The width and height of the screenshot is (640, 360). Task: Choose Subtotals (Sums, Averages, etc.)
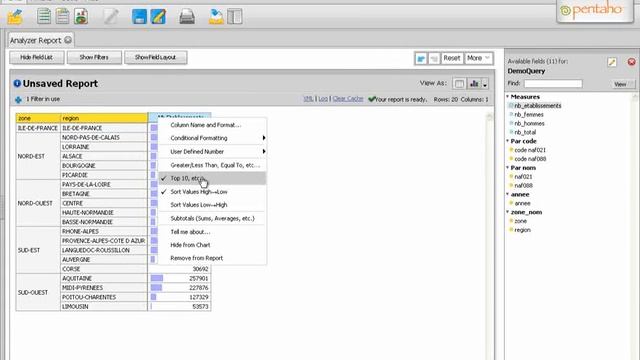coord(212,218)
